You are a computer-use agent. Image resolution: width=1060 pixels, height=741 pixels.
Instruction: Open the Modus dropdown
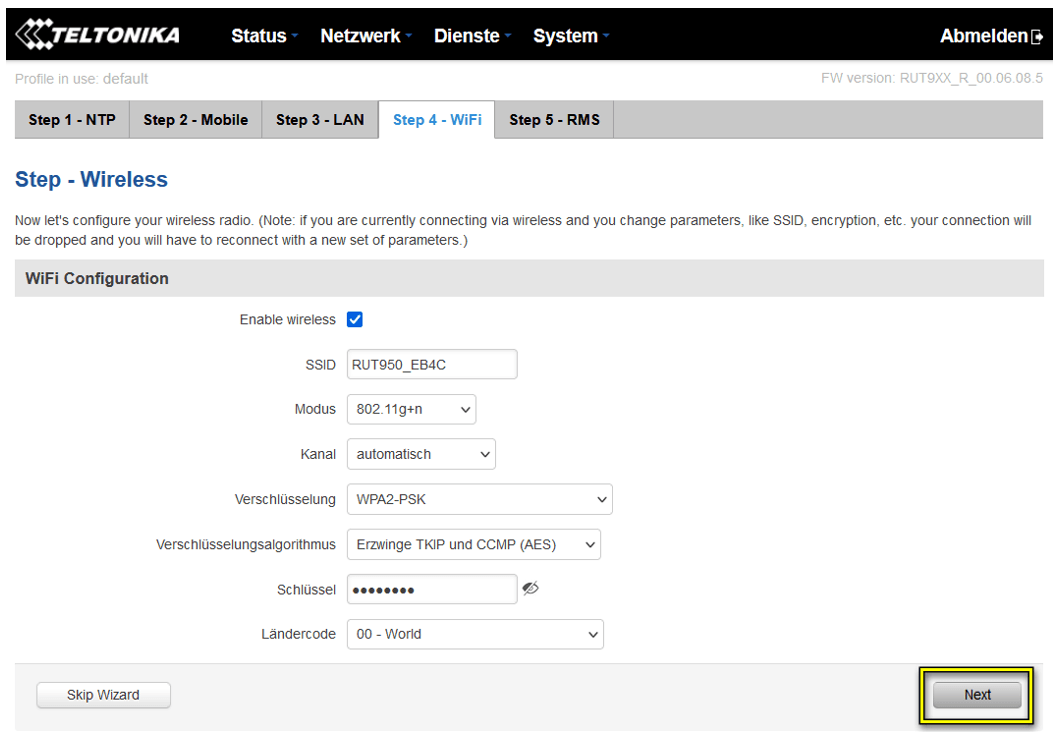pyautogui.click(x=411, y=409)
